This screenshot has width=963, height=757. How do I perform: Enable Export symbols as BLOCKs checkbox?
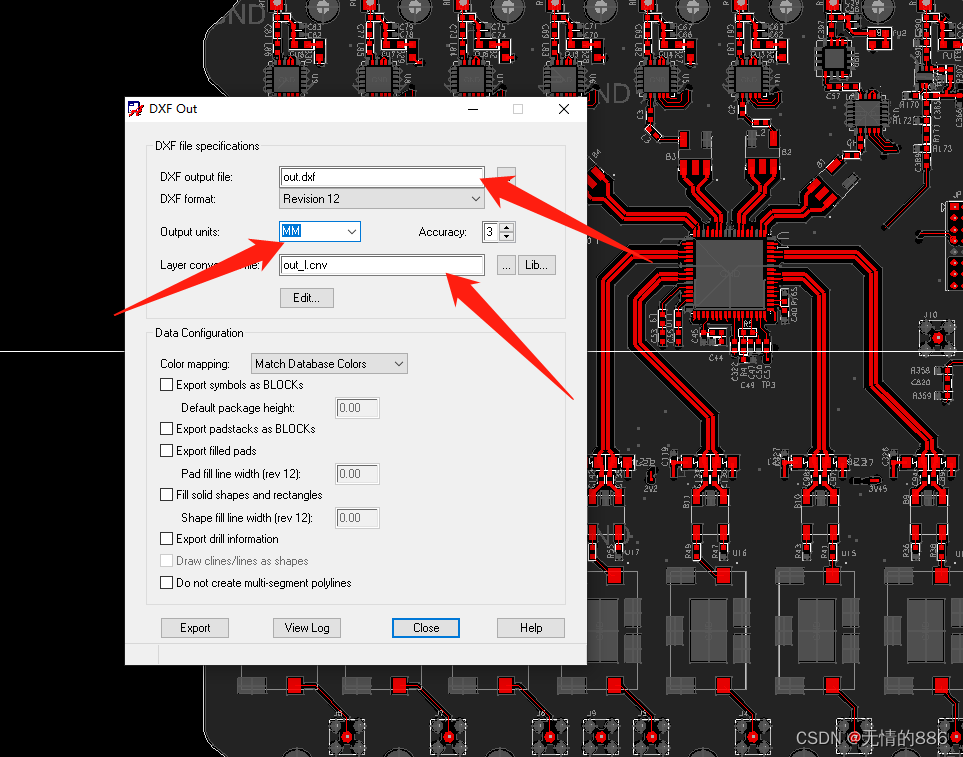pyautogui.click(x=166, y=385)
